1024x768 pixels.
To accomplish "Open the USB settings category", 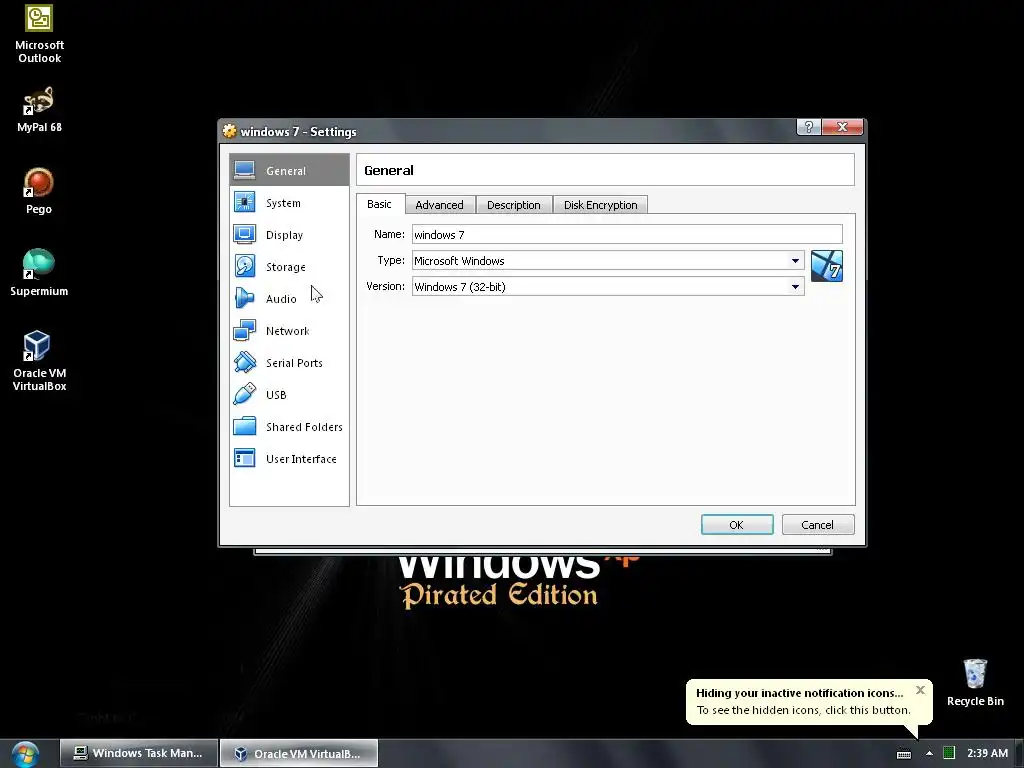I will 289,394.
